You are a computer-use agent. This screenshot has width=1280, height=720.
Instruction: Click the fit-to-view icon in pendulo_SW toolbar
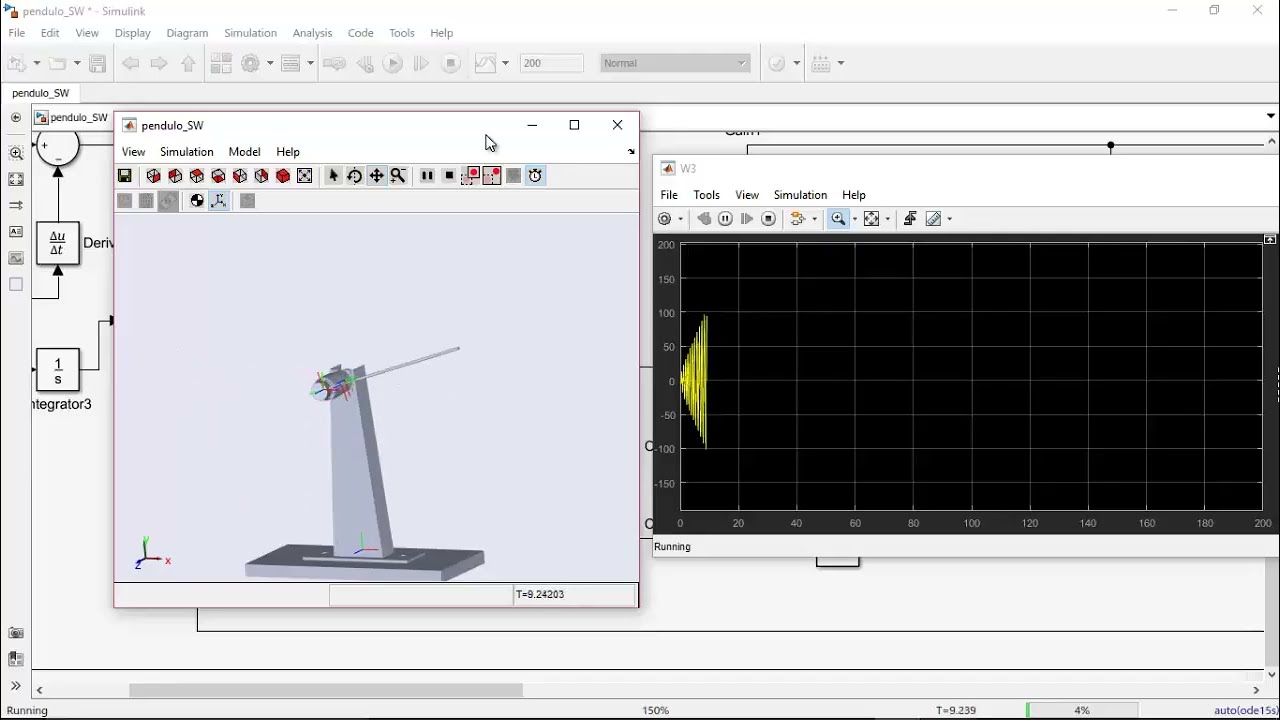[x=305, y=176]
